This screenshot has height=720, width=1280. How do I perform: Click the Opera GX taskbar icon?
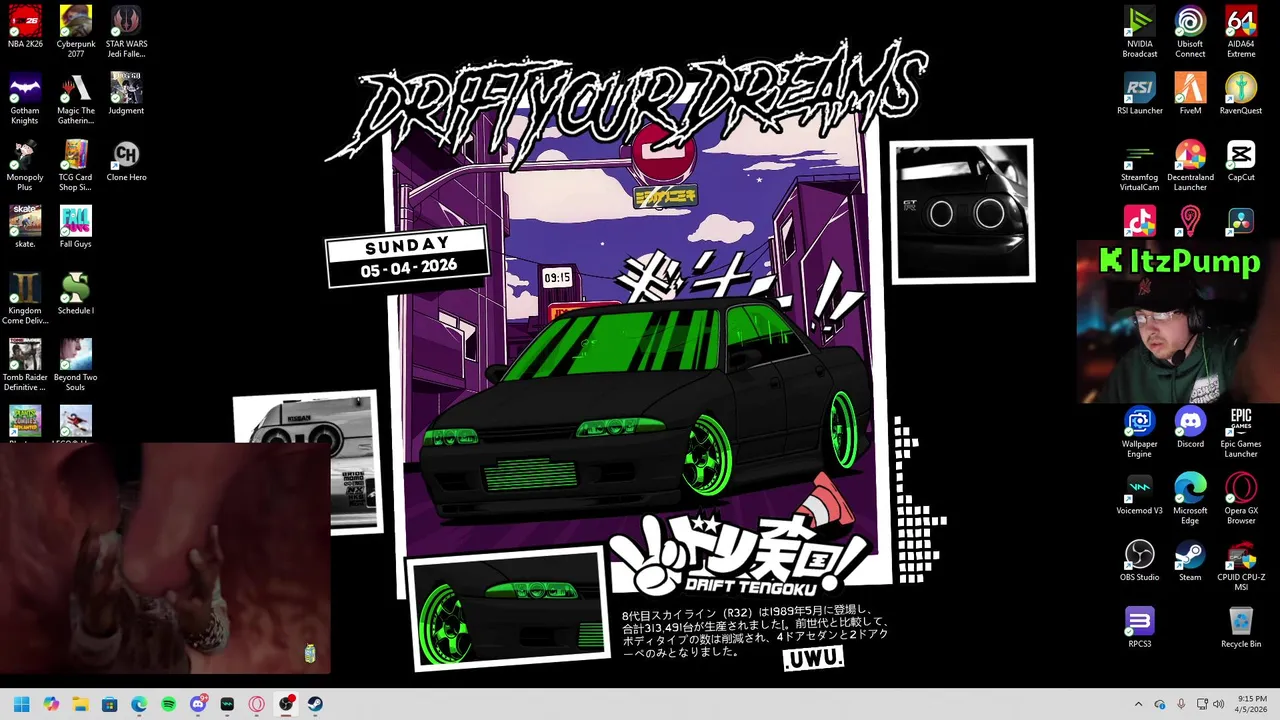[x=257, y=704]
